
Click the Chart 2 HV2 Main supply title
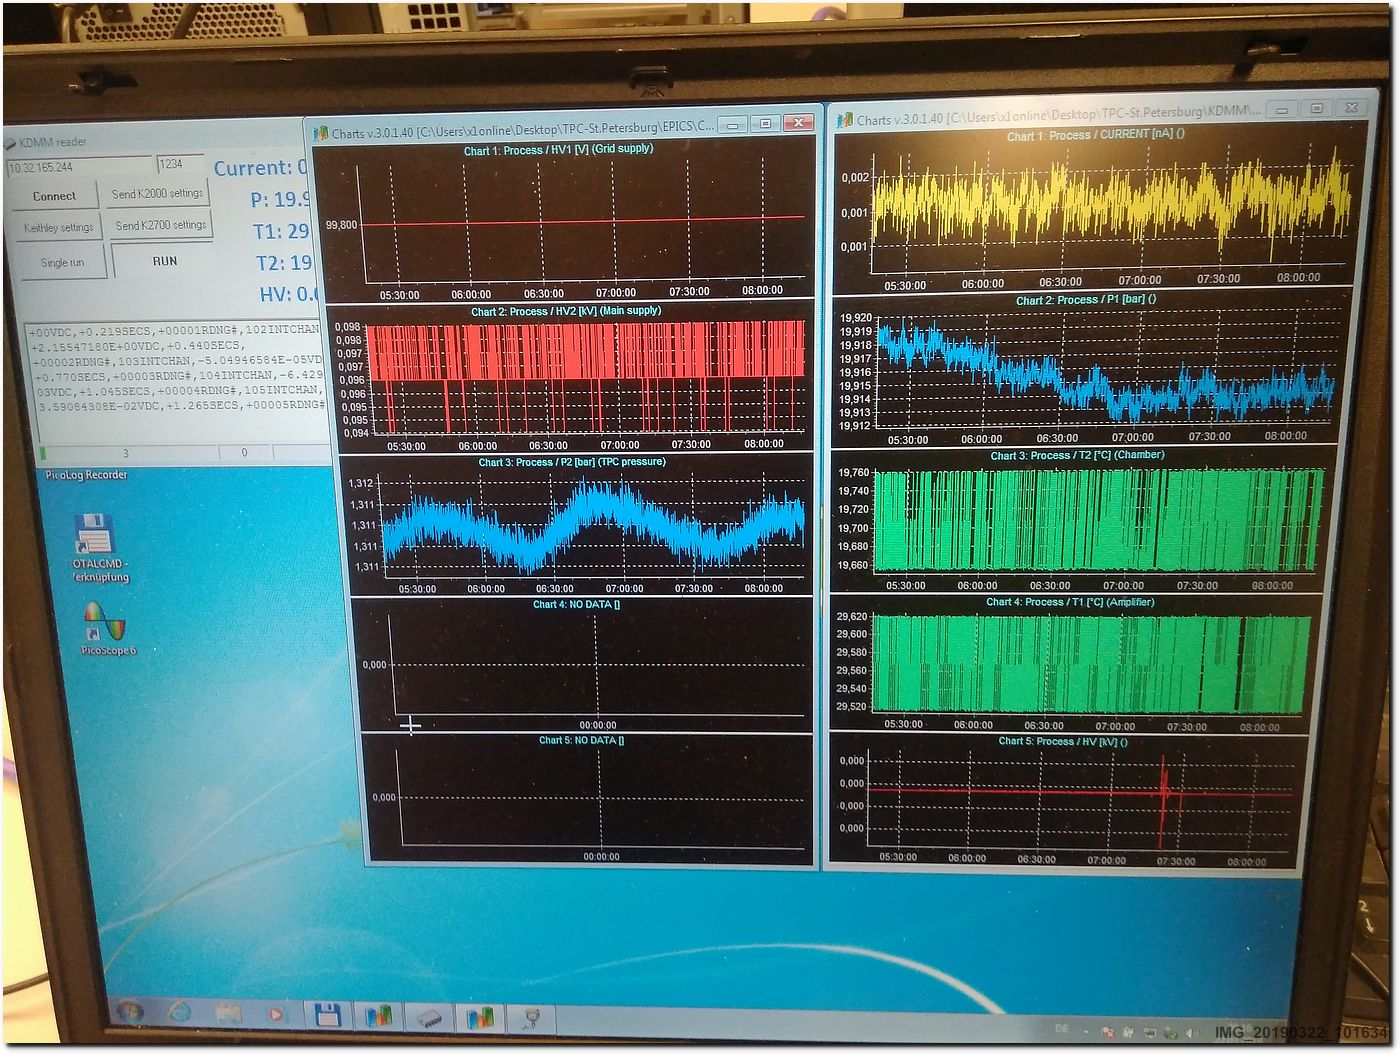click(566, 311)
